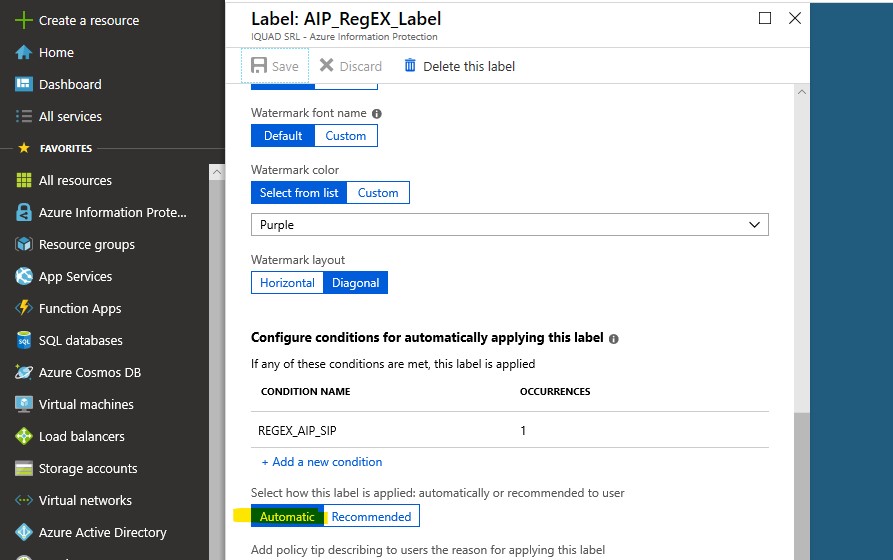Click the App Services globe icon
893x560 pixels.
click(23, 276)
